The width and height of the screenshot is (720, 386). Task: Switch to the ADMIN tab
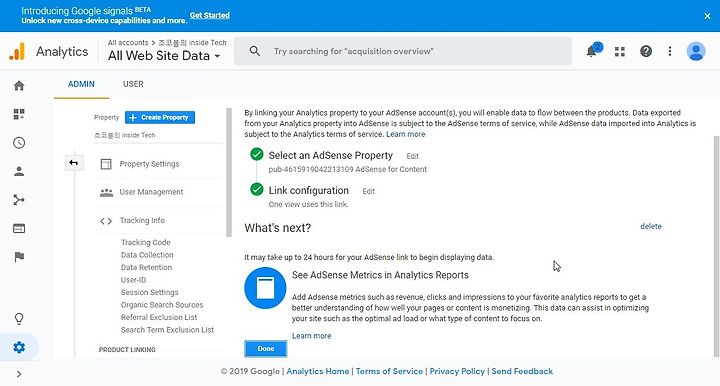click(81, 84)
